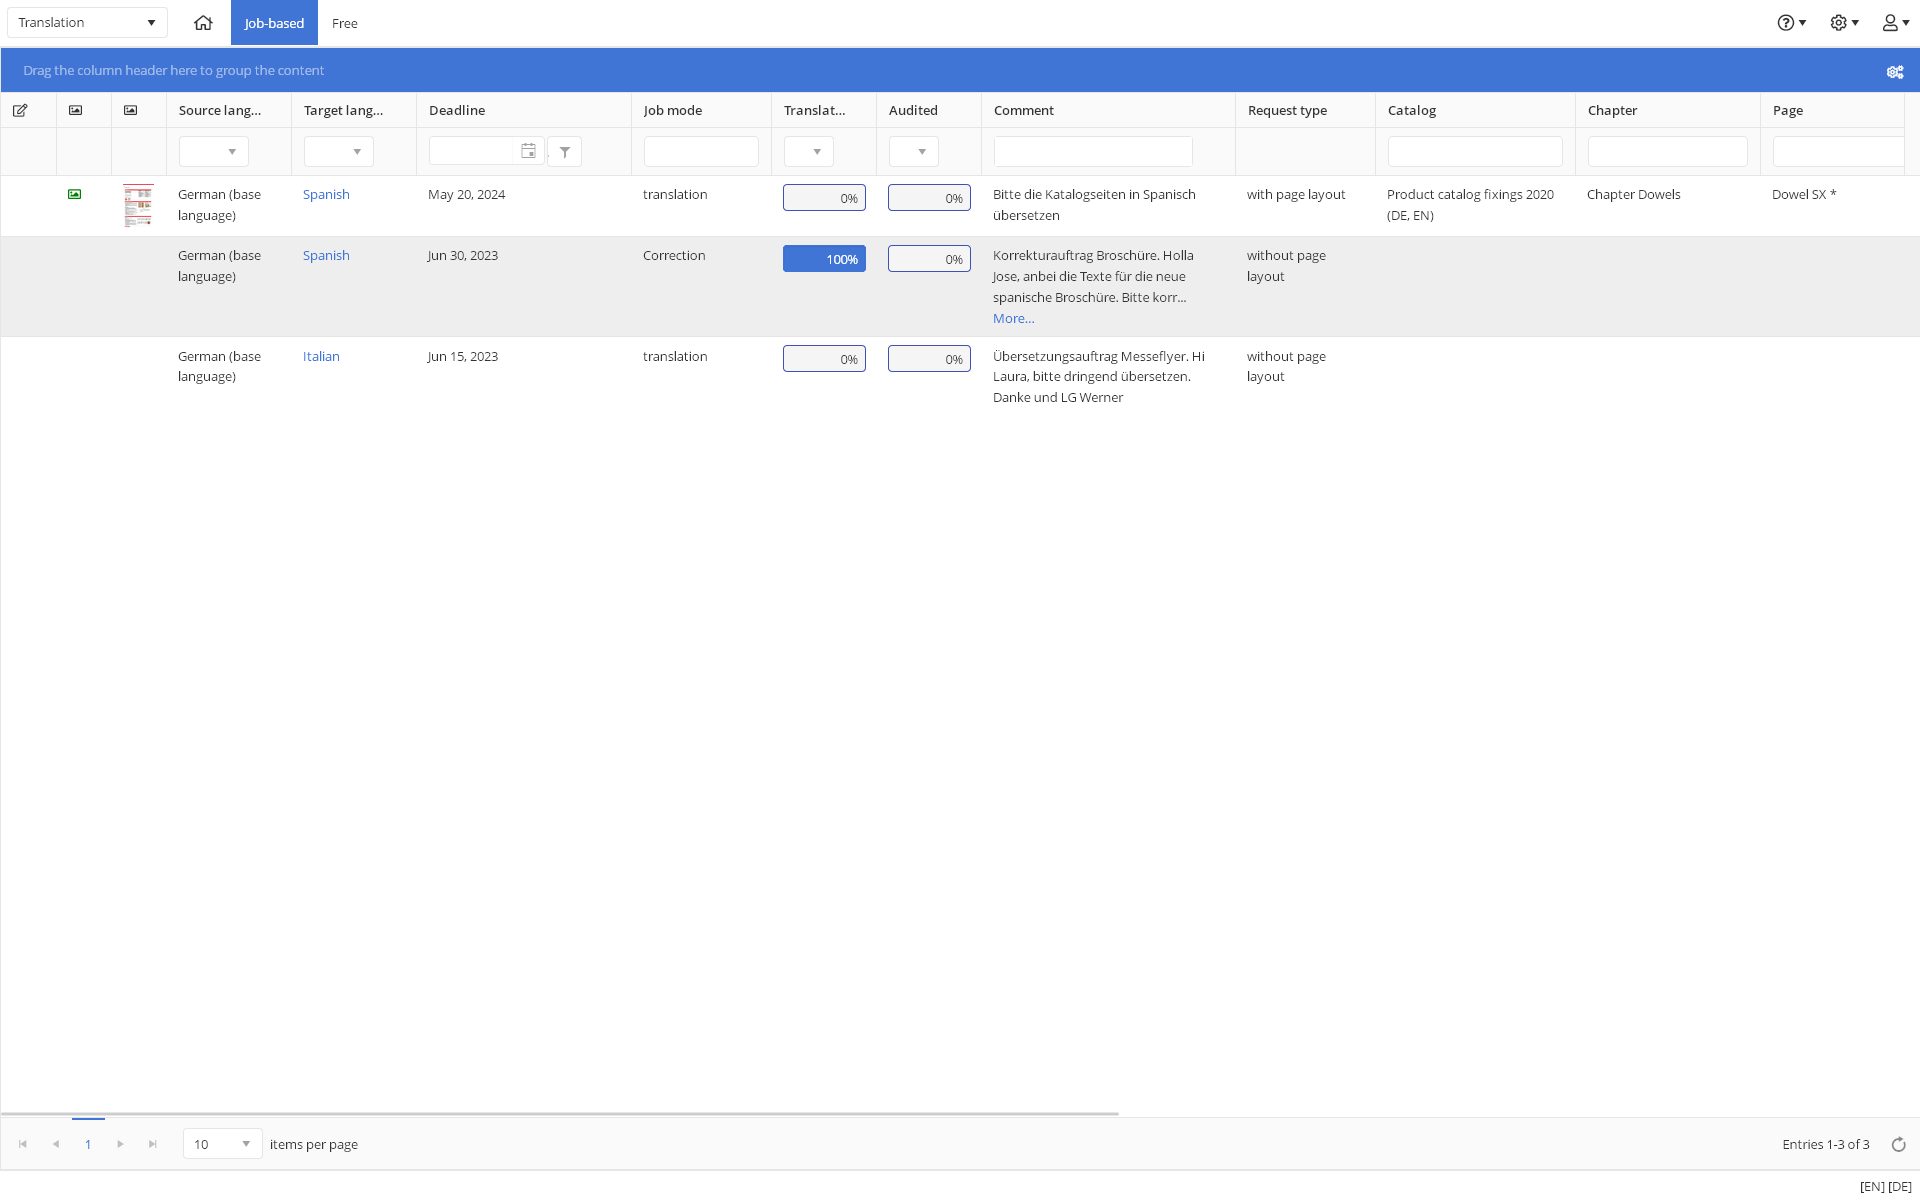Expand the Target language filter dropdown
This screenshot has width=1920, height=1200.
(339, 152)
